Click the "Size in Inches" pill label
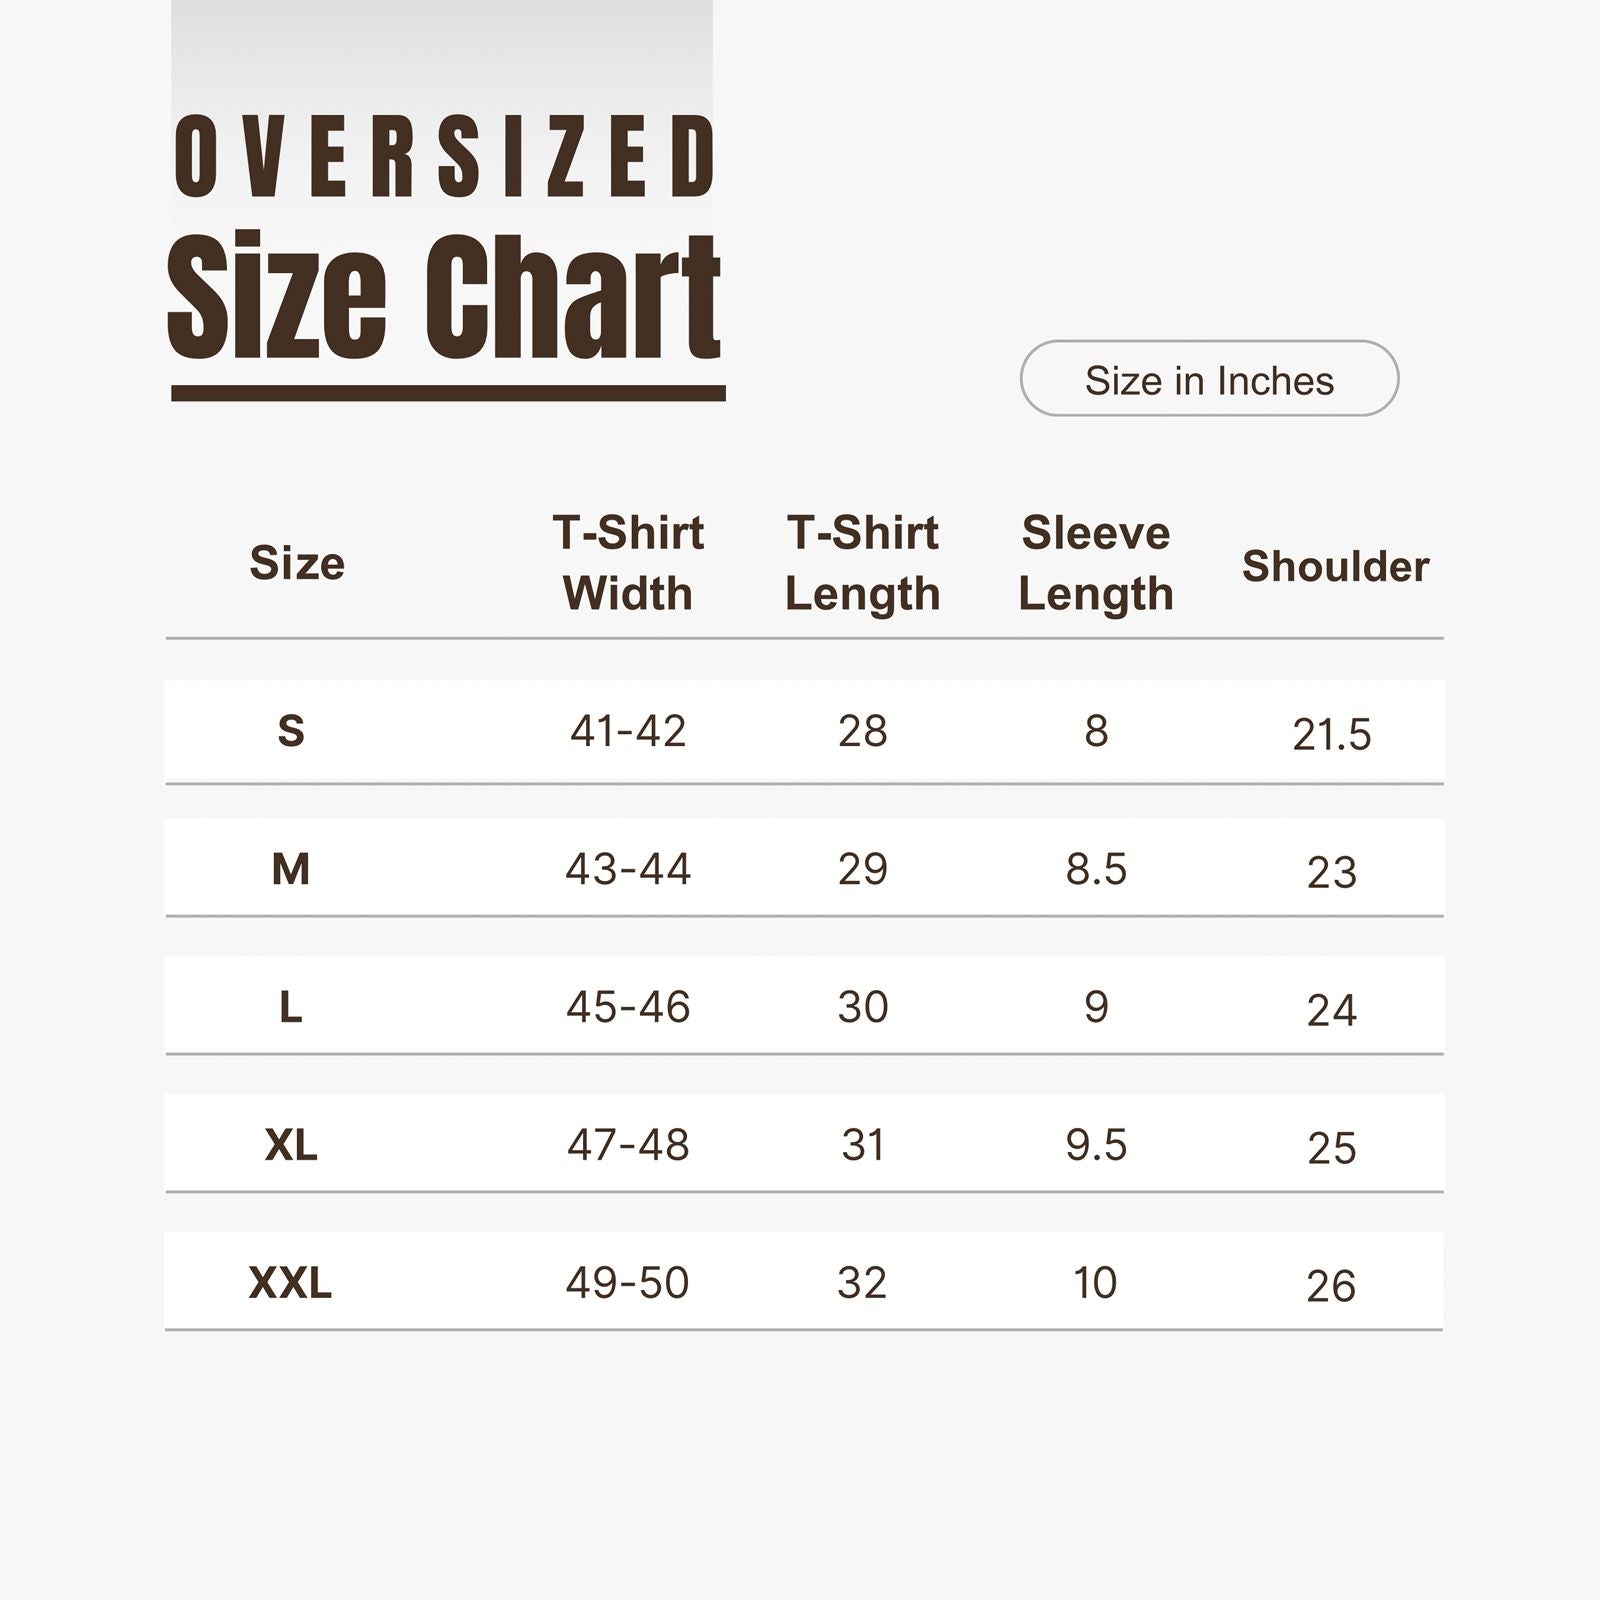 [x=1209, y=380]
